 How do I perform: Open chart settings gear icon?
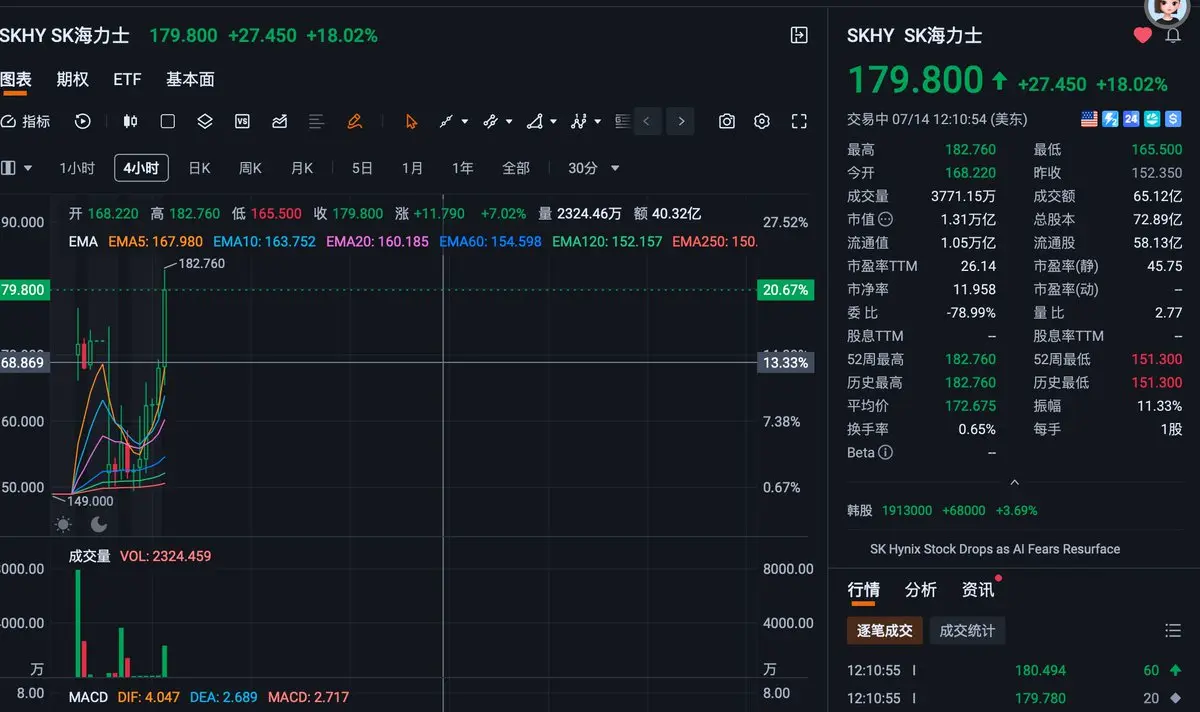(x=762, y=121)
